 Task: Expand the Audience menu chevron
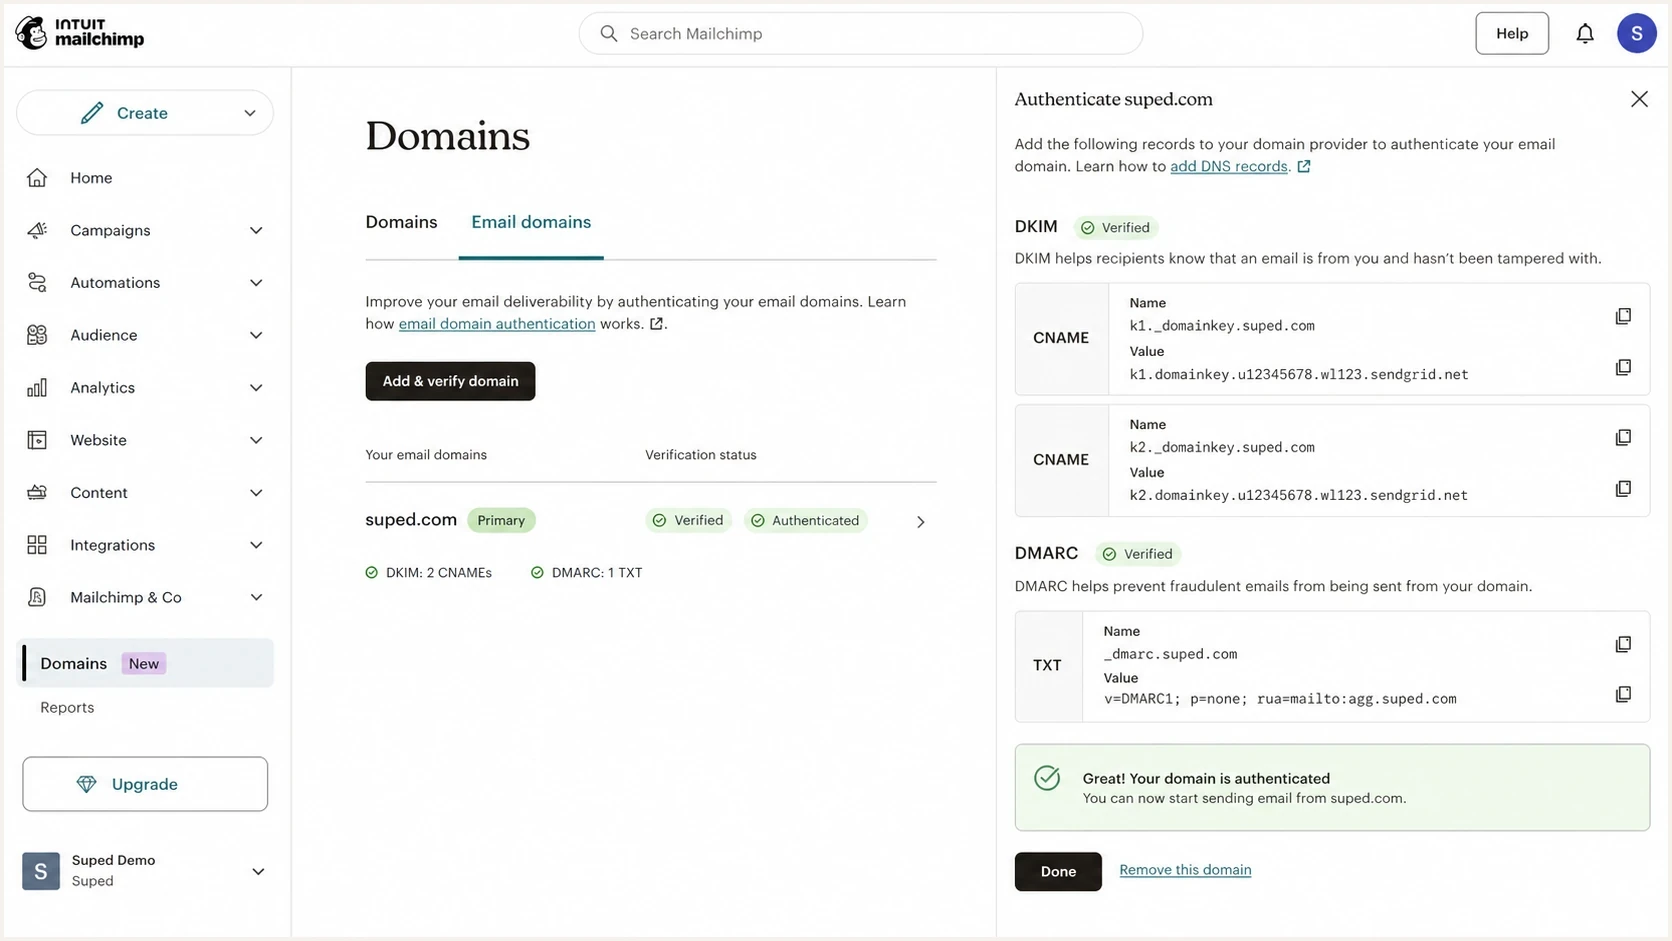[256, 335]
